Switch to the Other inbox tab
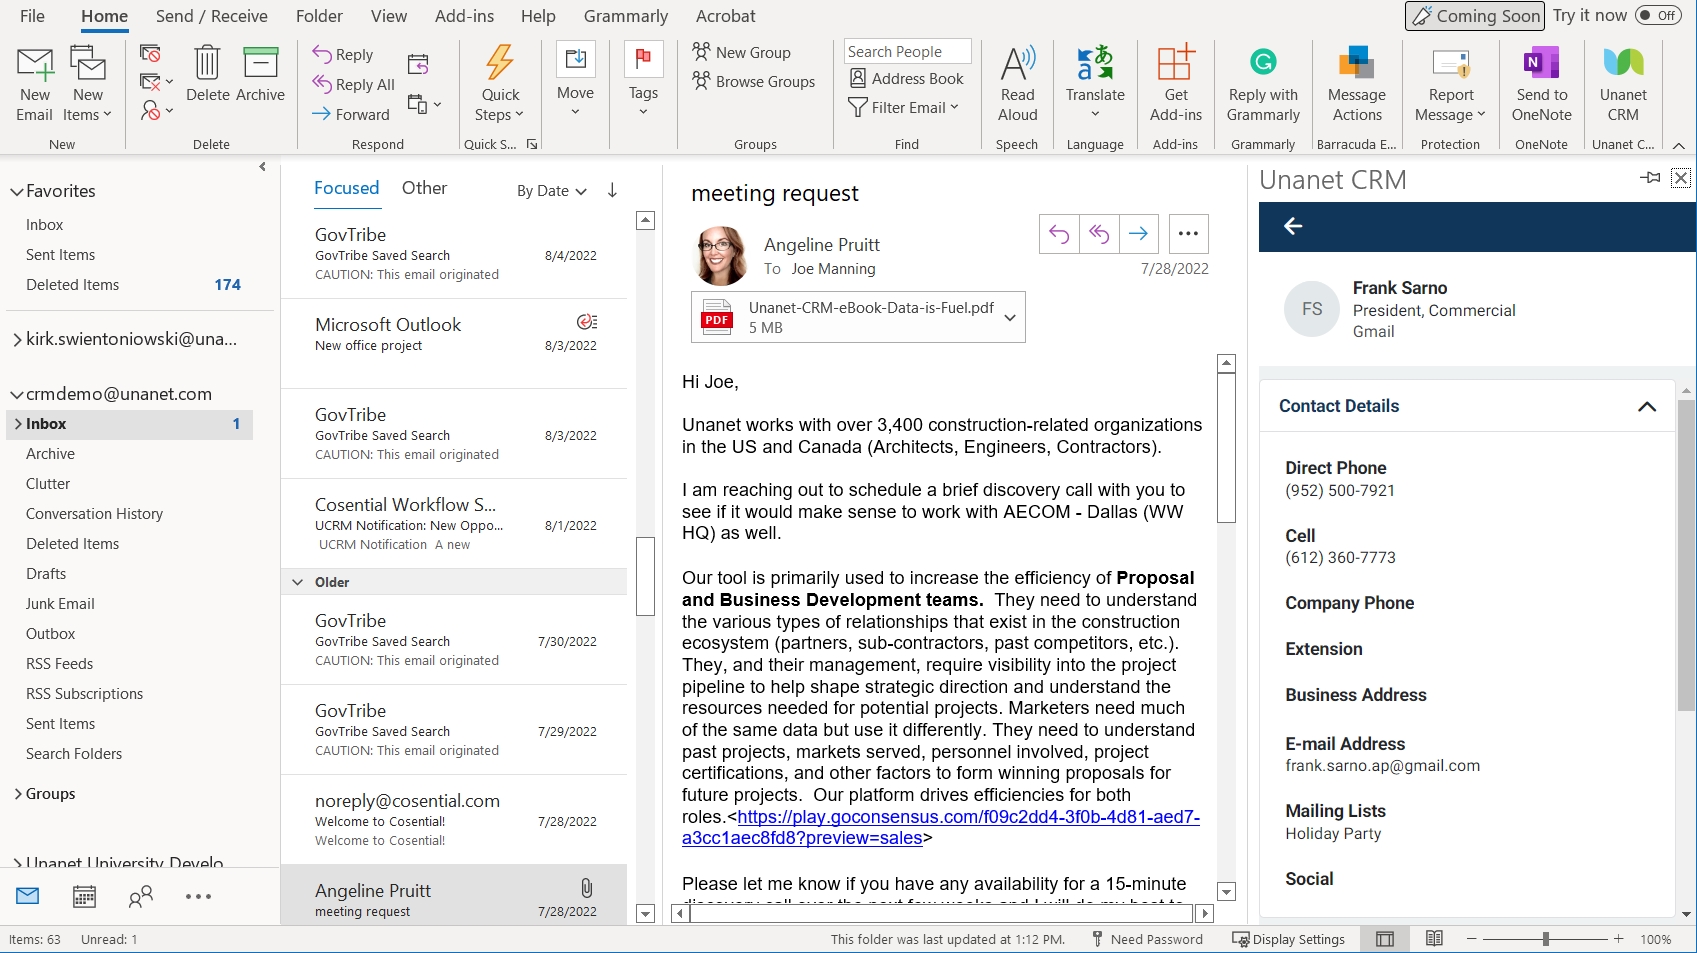The image size is (1697, 953). pos(424,188)
